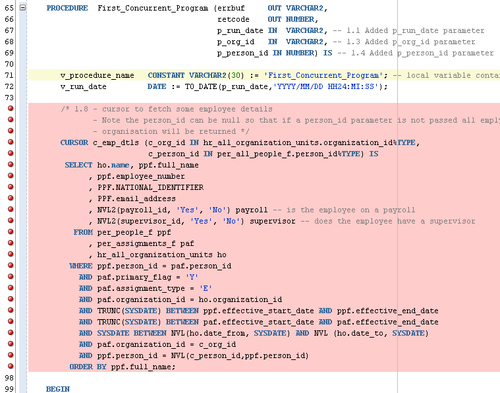Toggle breakpoint on 'paf.organization_id = c_org_id' line
500x393 pixels.
[x=11, y=344]
